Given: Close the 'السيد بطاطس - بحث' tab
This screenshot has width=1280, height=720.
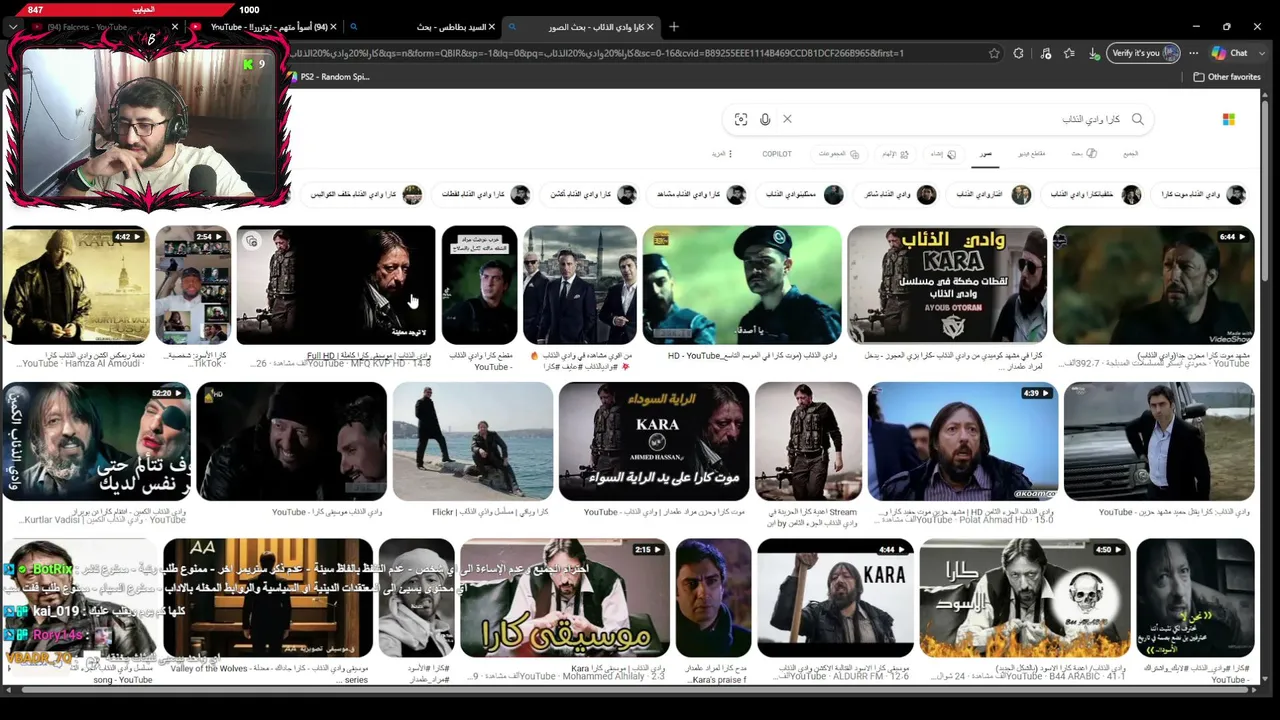Looking at the screenshot, I should (491, 27).
